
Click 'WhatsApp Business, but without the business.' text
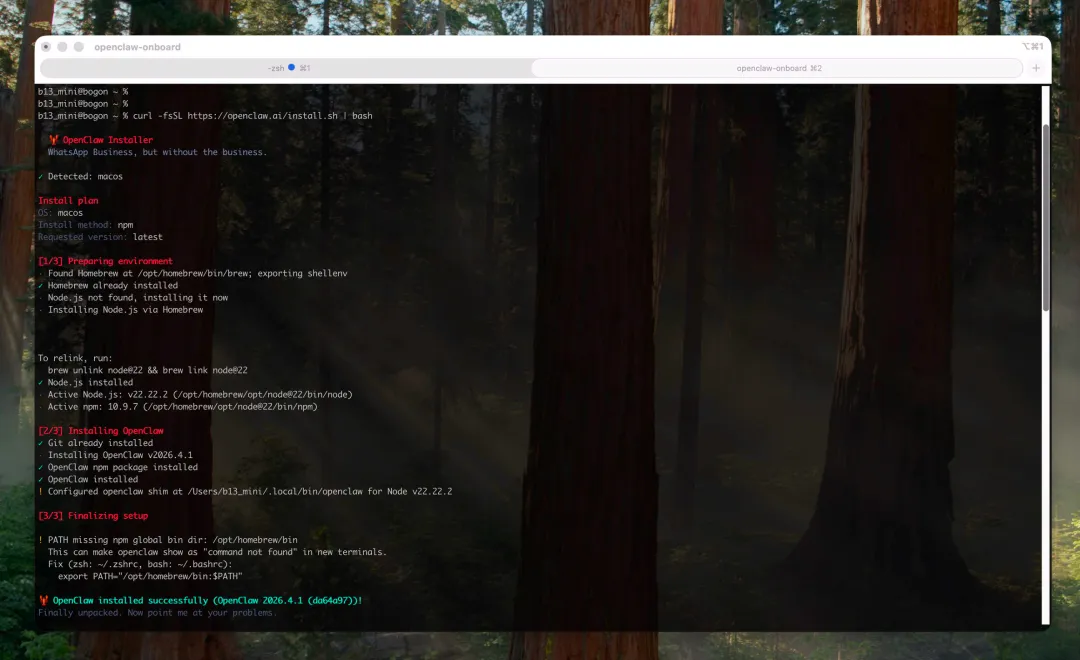pos(157,152)
